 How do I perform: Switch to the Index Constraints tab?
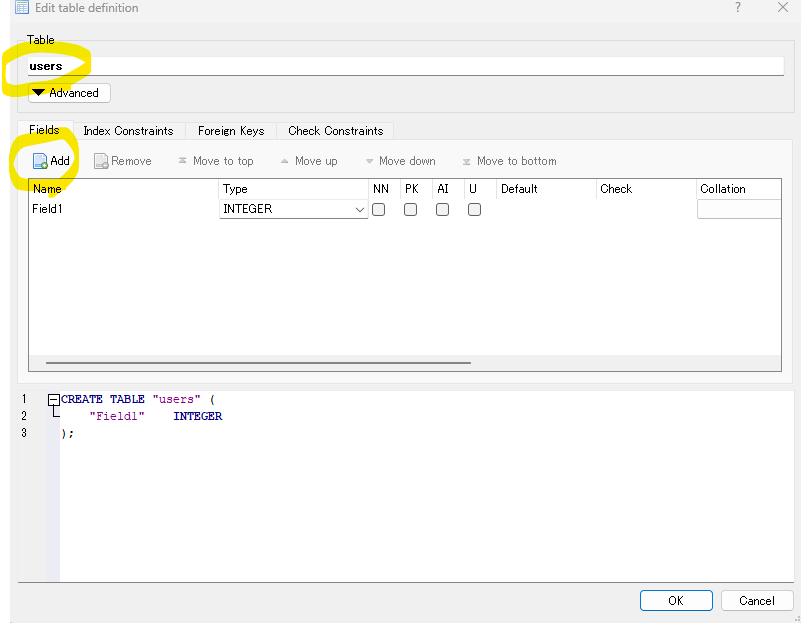pyautogui.click(x=128, y=131)
